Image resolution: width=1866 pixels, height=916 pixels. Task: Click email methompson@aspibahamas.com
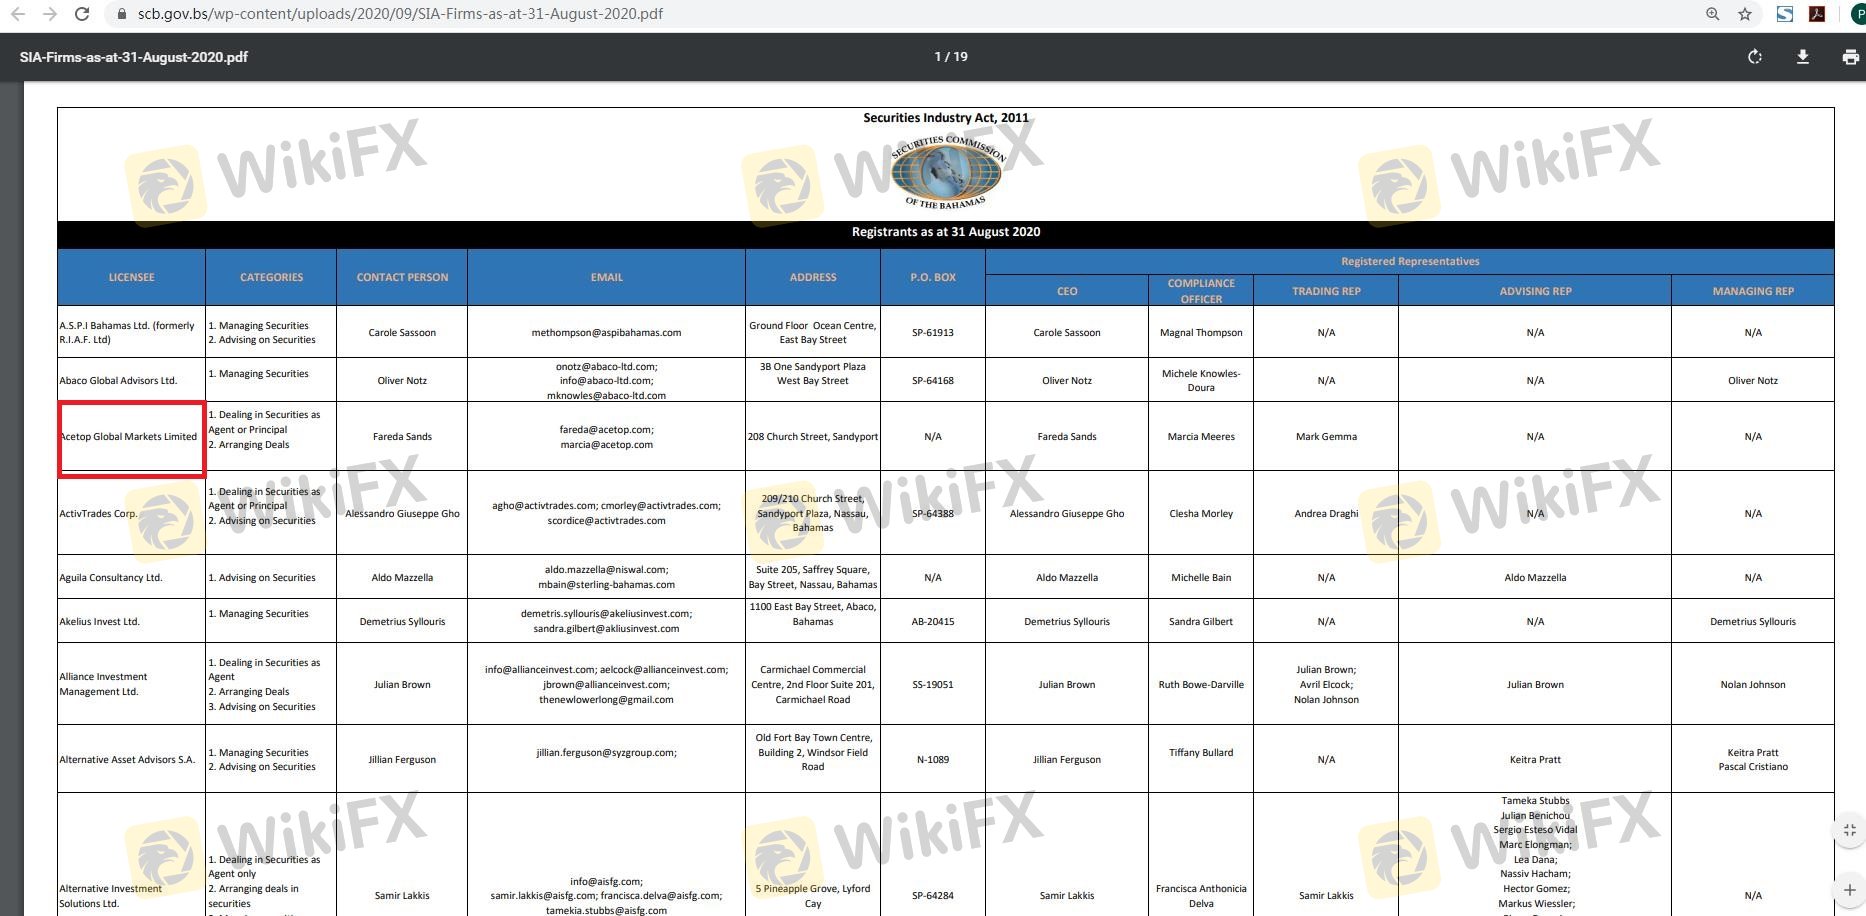click(x=606, y=333)
